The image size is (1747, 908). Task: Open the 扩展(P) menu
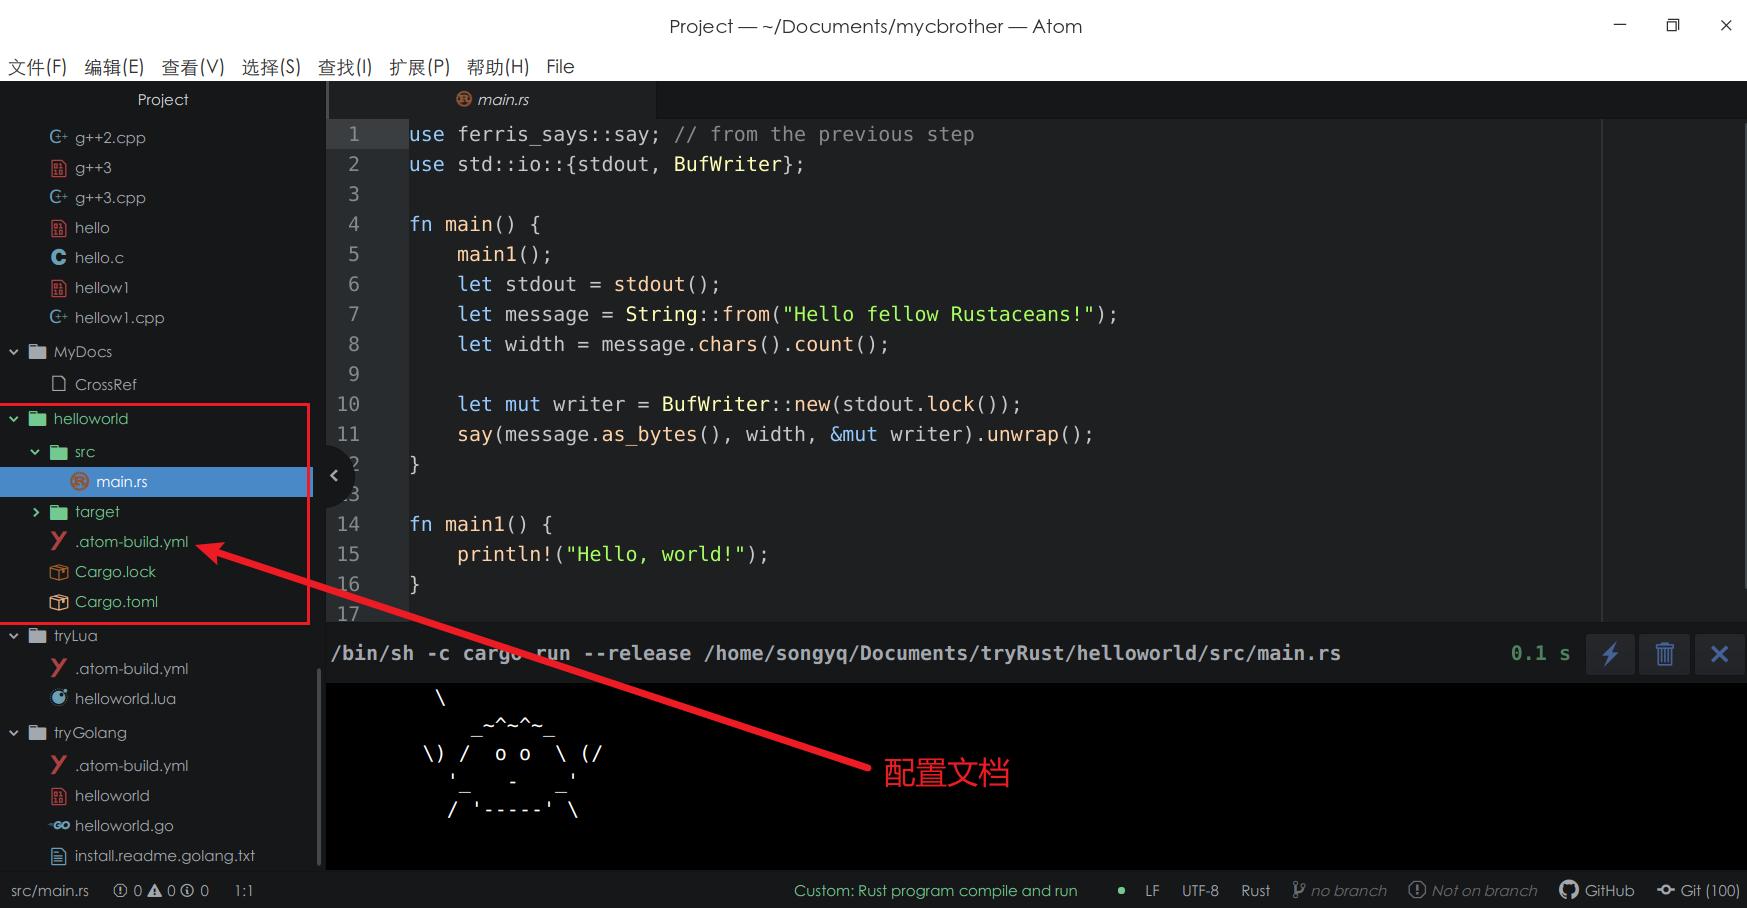tap(420, 67)
